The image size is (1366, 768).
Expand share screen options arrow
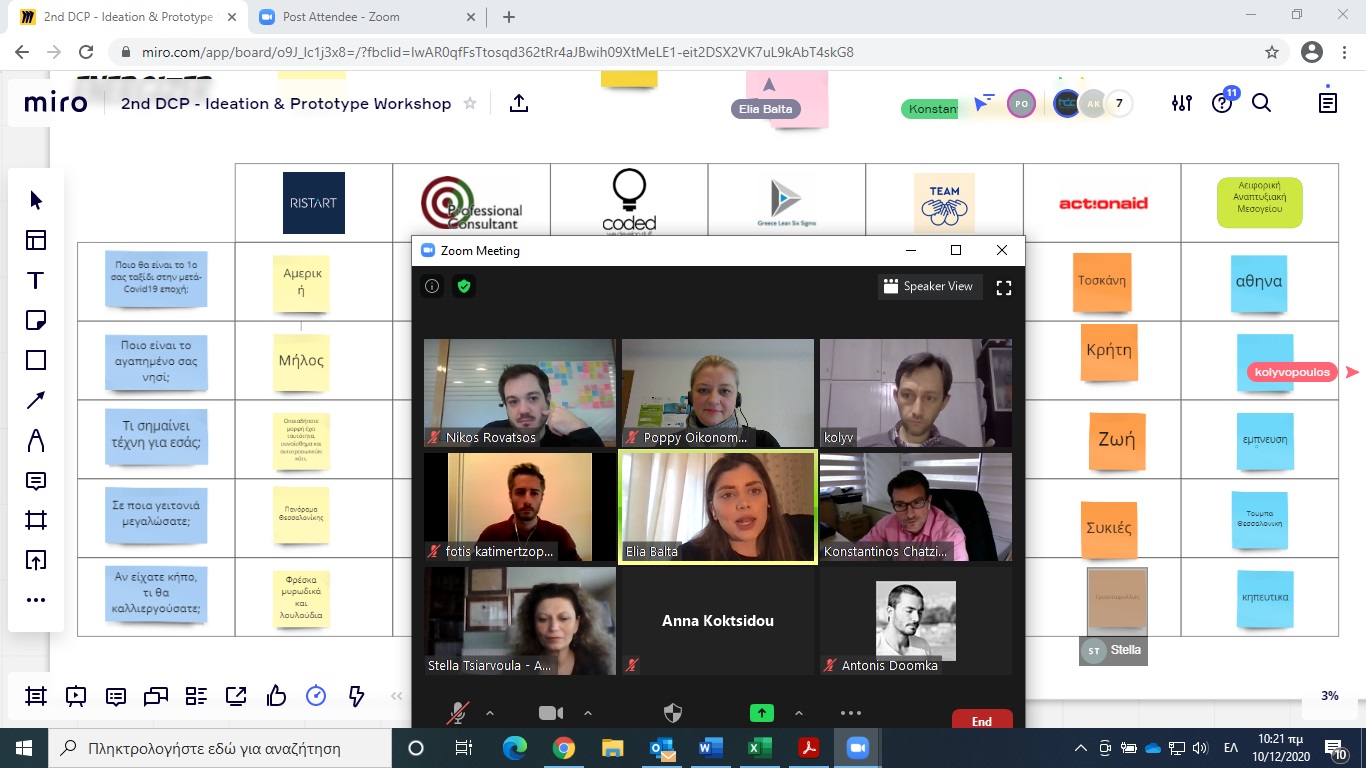tap(798, 713)
